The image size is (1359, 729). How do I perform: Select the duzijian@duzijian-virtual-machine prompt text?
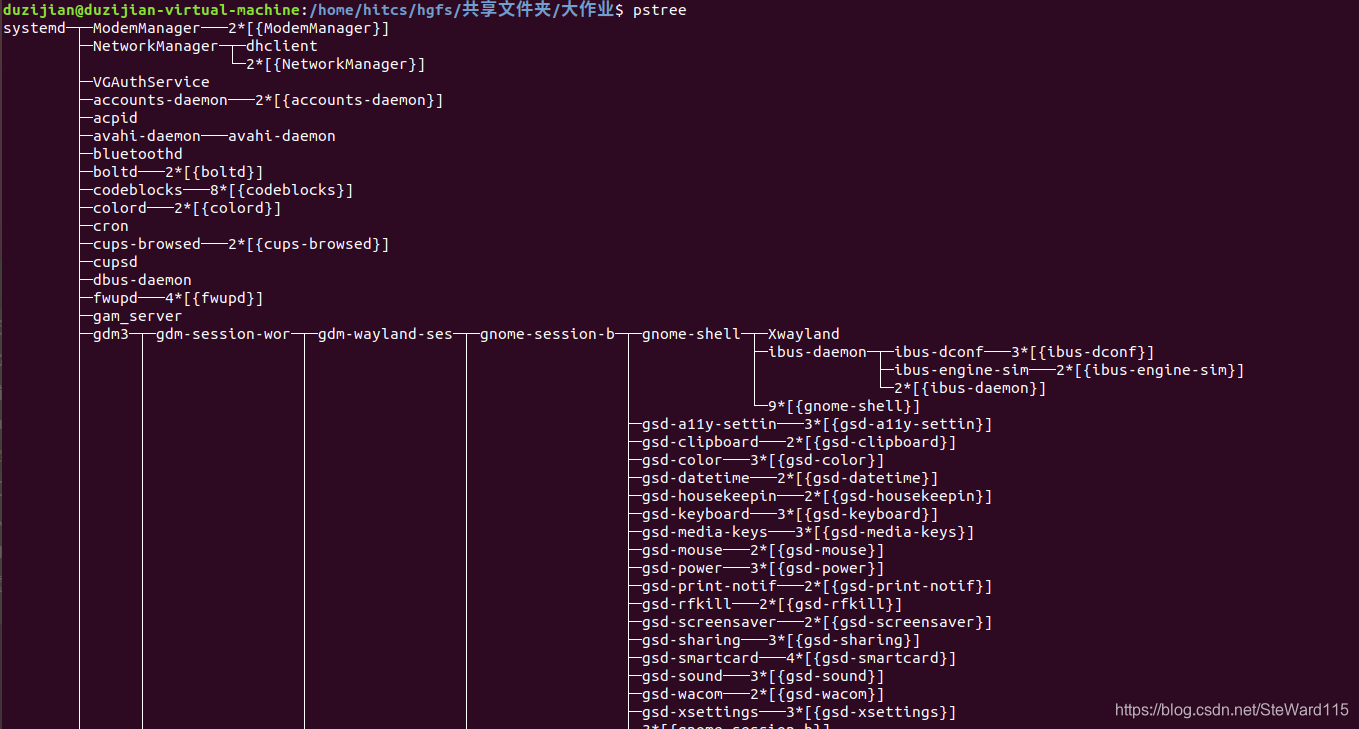point(151,10)
